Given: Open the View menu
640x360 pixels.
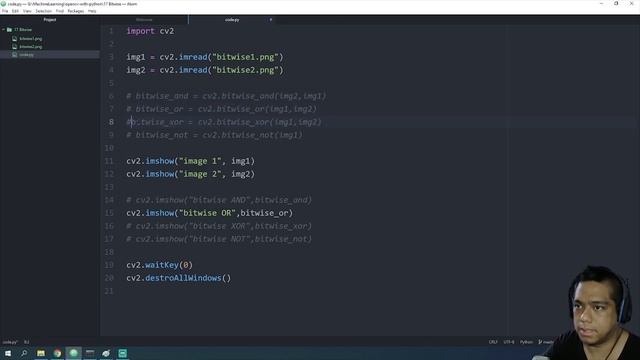Looking at the screenshot, I should [x=27, y=11].
